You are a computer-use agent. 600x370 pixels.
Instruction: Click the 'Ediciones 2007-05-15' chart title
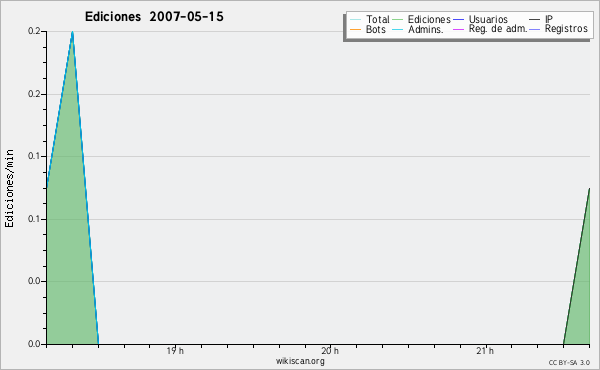[x=154, y=17]
